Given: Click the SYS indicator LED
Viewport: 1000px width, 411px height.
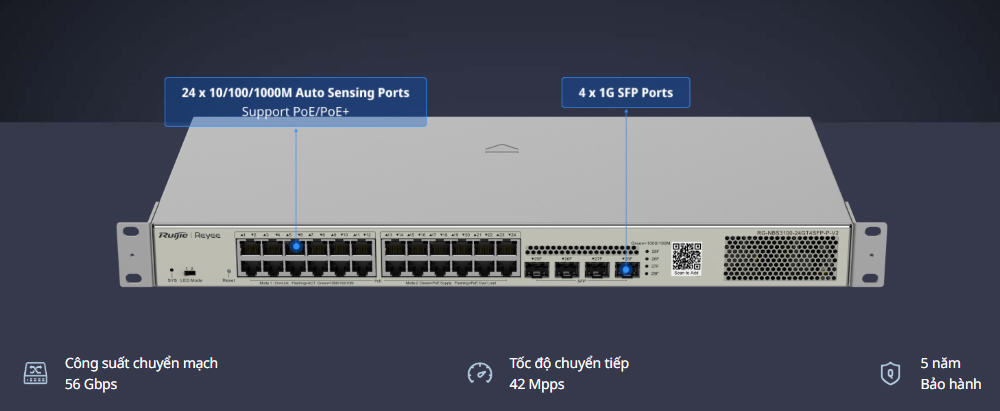Looking at the screenshot, I should (x=171, y=271).
